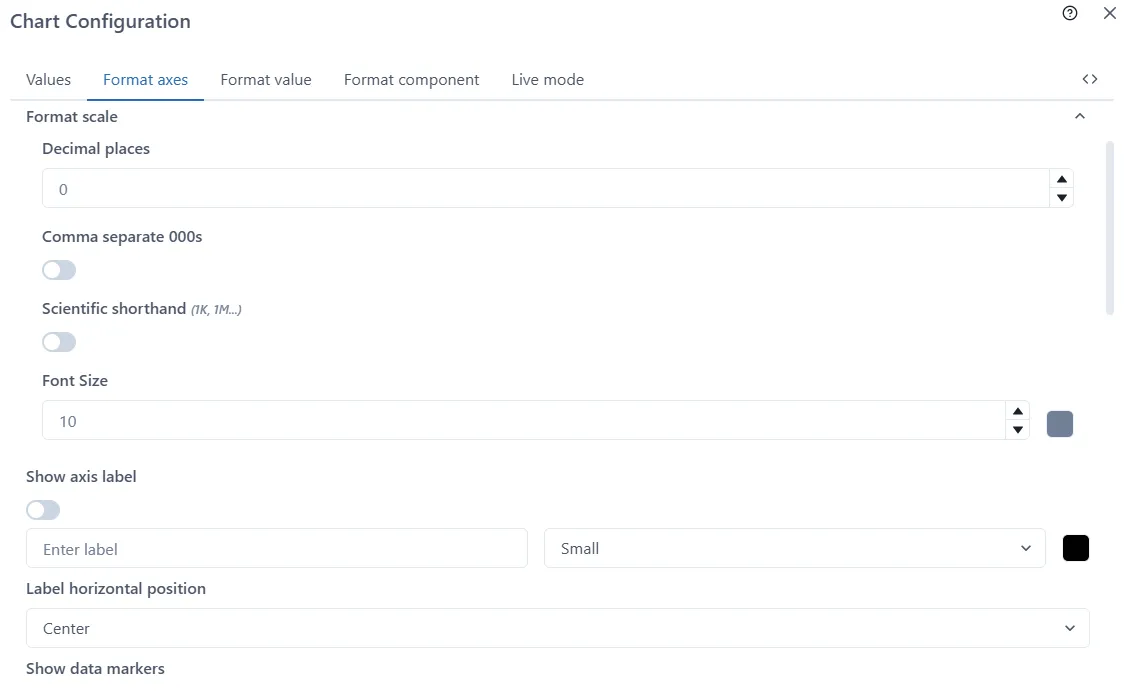Close the Chart Configuration dialog
Screen dimensions: 1129x691
coord(1109,13)
